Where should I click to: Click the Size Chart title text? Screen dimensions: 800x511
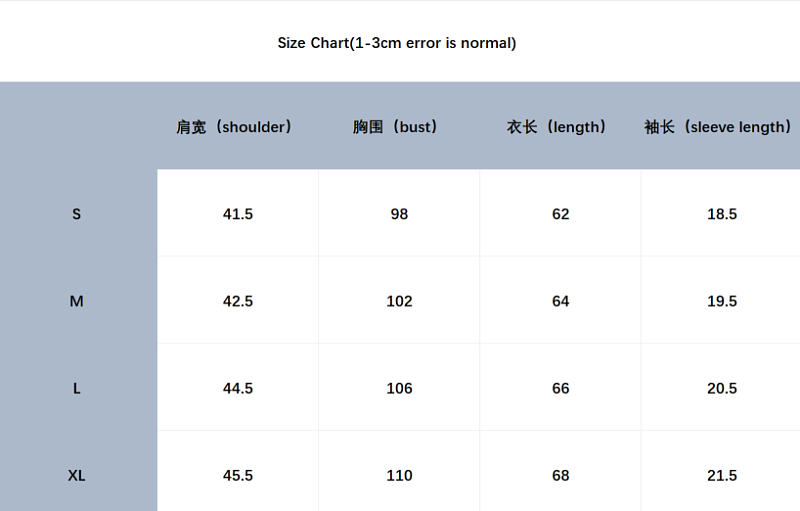click(x=396, y=43)
